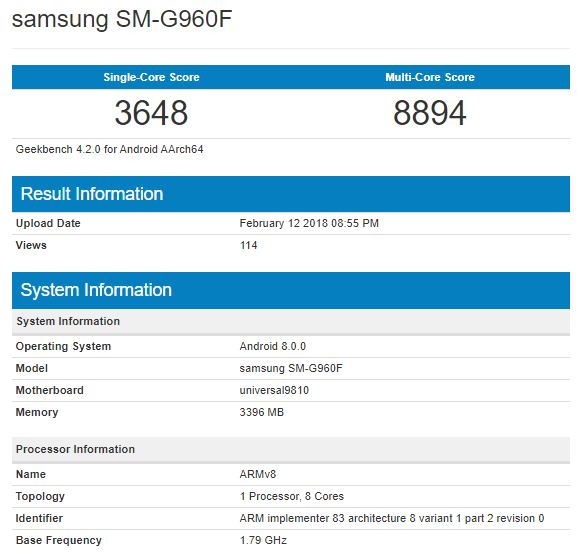
Task: Click the Base Frequency label
Action: (x=59, y=541)
